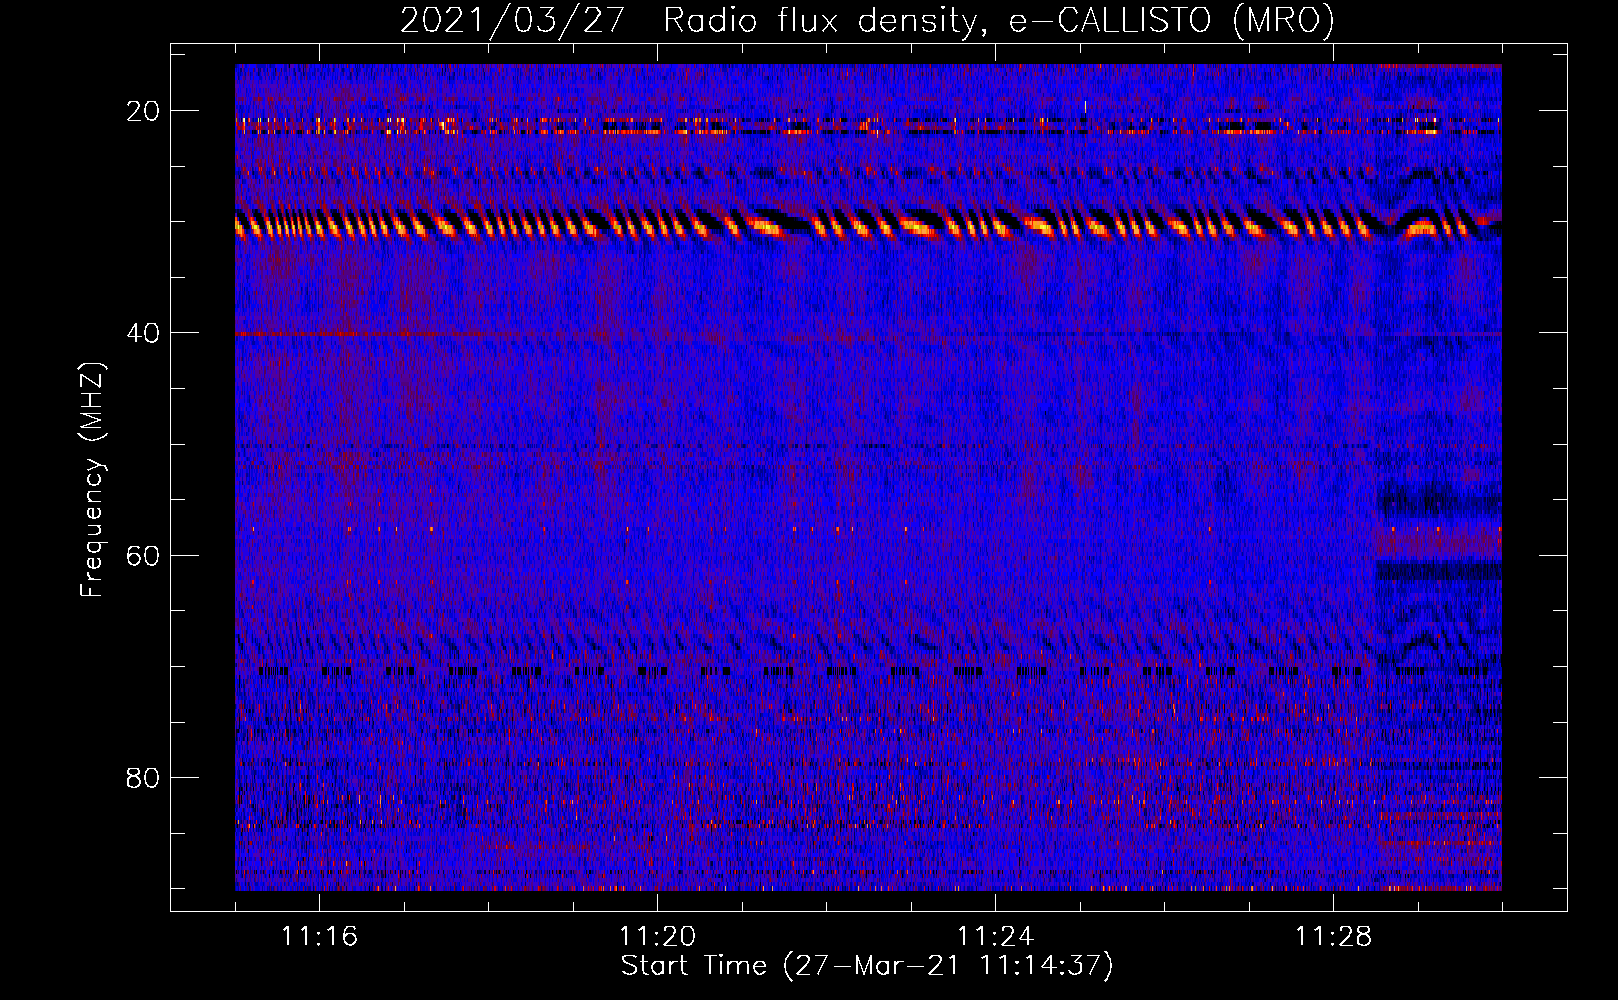The height and width of the screenshot is (1000, 1618).
Task: Click the 'Frequency (MHZ)' vertical axis label
Action: click(92, 480)
